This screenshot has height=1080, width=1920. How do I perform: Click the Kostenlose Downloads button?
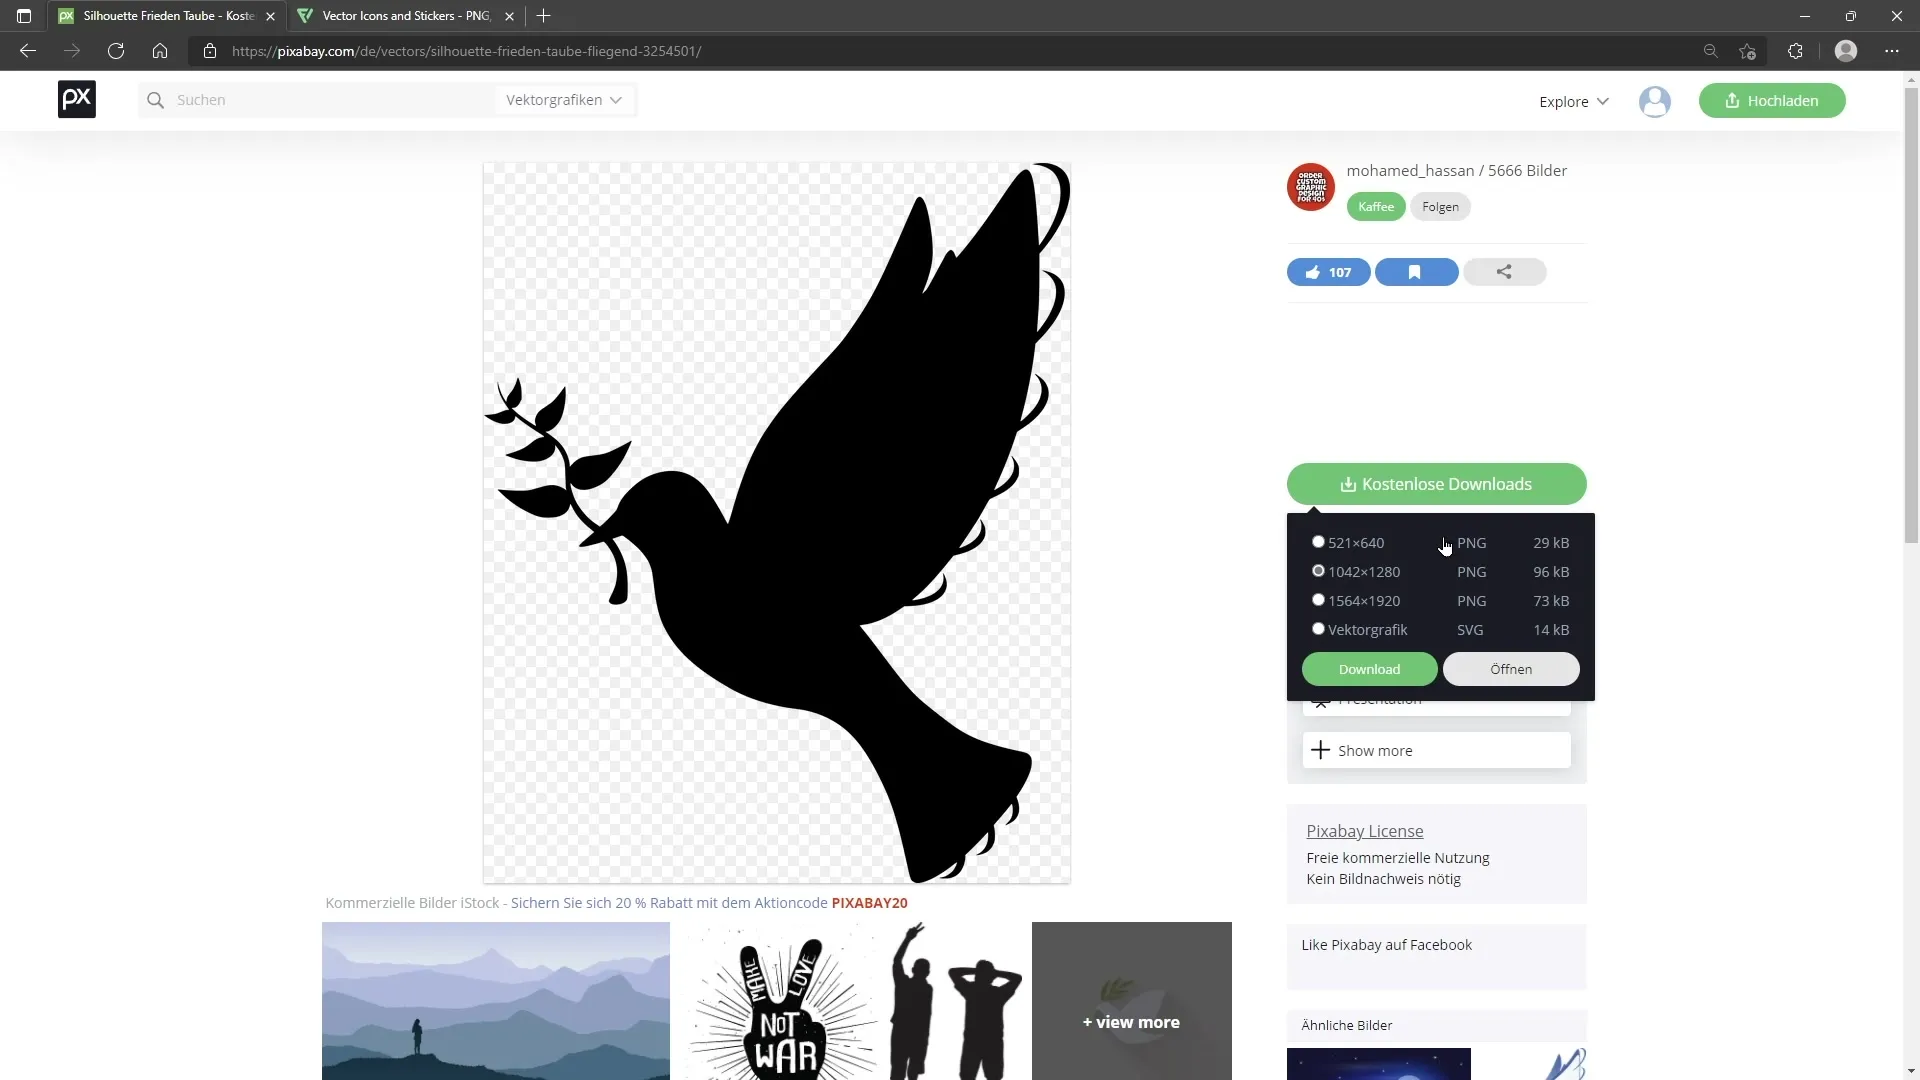click(x=1437, y=484)
